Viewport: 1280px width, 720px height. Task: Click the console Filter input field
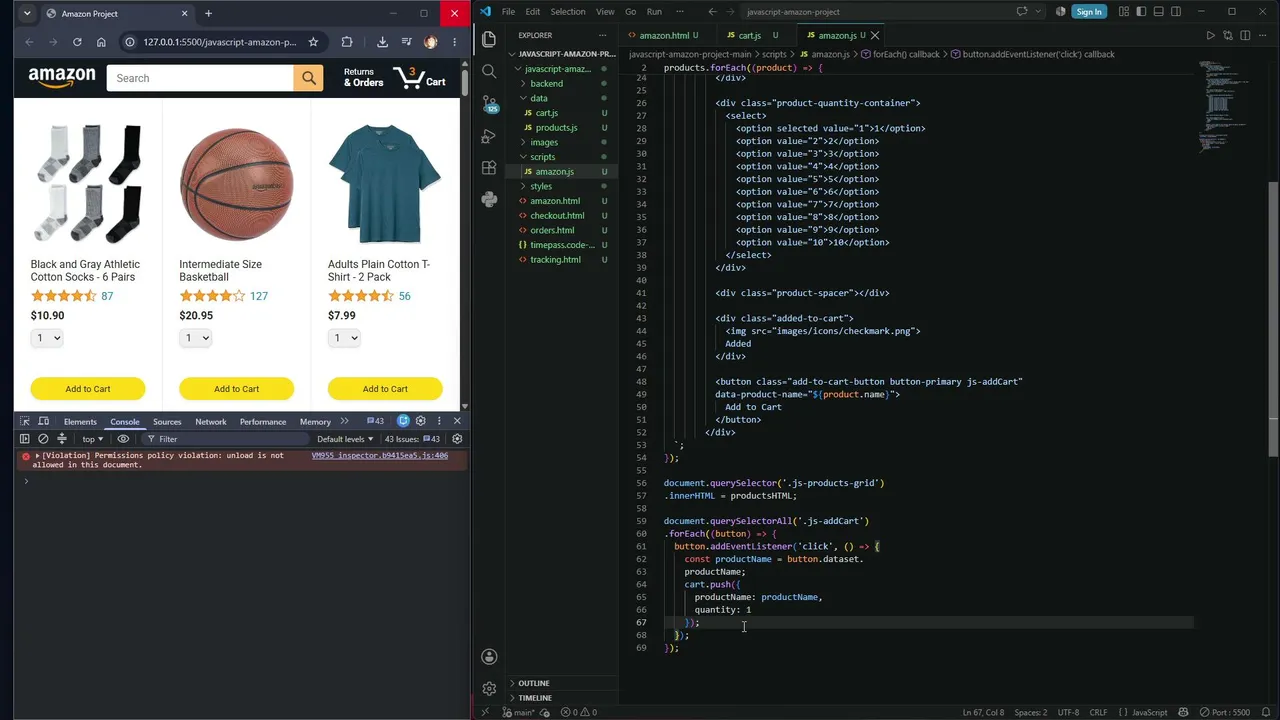point(225,439)
